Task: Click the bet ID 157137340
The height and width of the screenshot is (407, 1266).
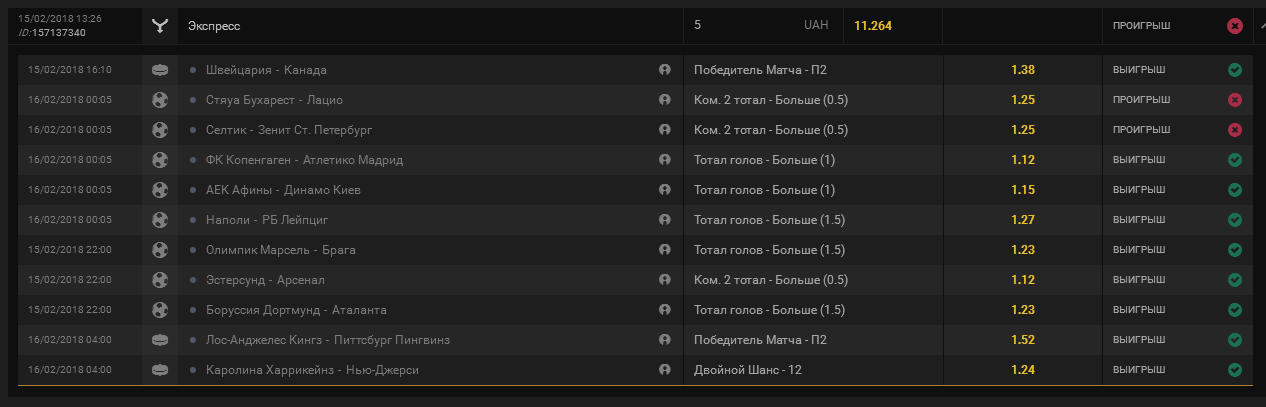Action: coord(58,33)
